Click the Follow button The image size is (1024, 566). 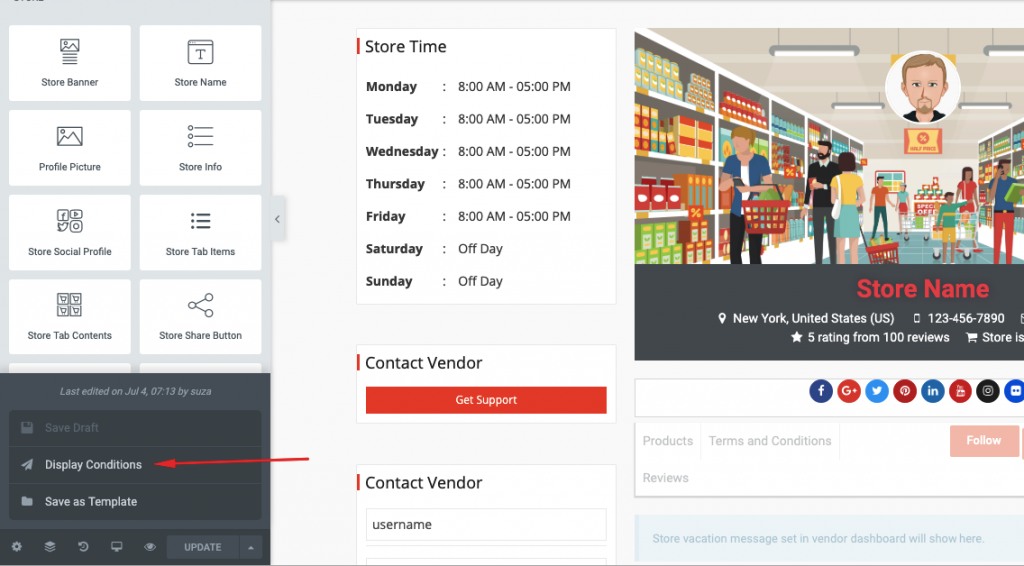click(984, 441)
